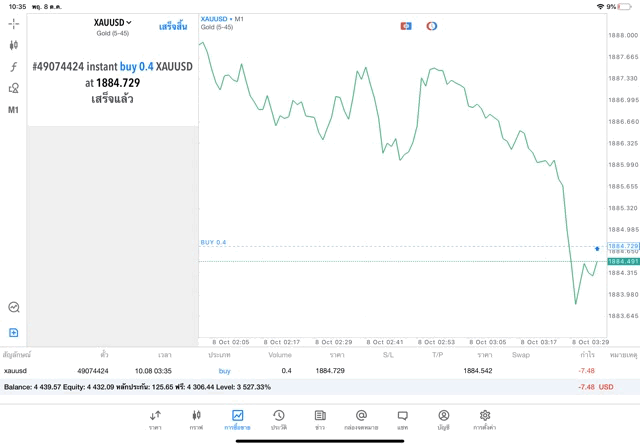The image size is (640, 447).
Task: Toggle the red-blue circular chart icon
Action: coord(432,26)
